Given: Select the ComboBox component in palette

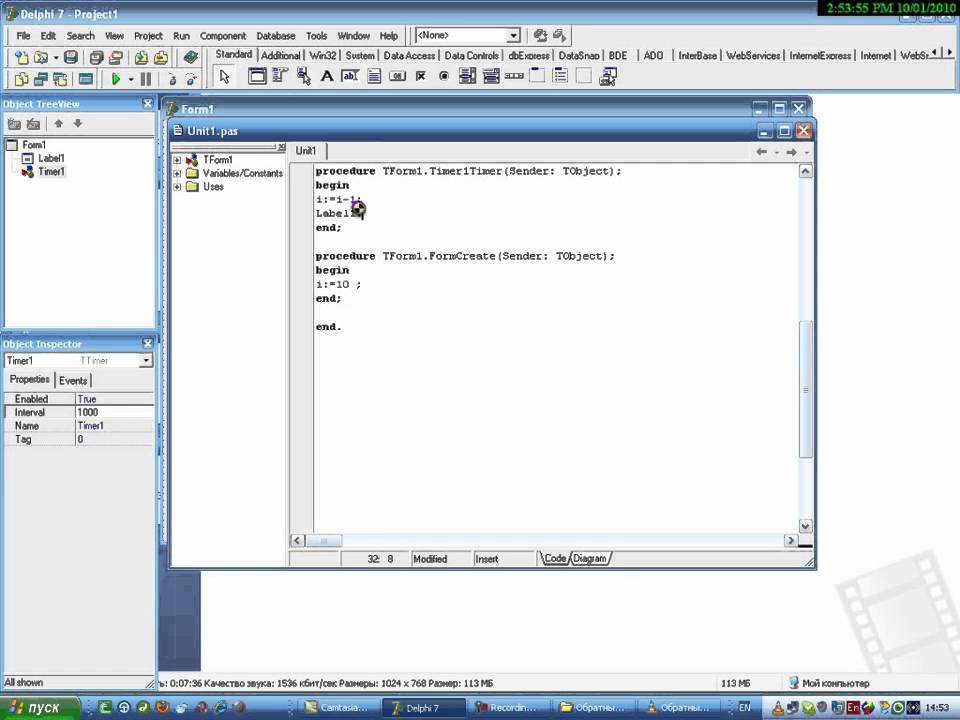Looking at the screenshot, I should 490,76.
